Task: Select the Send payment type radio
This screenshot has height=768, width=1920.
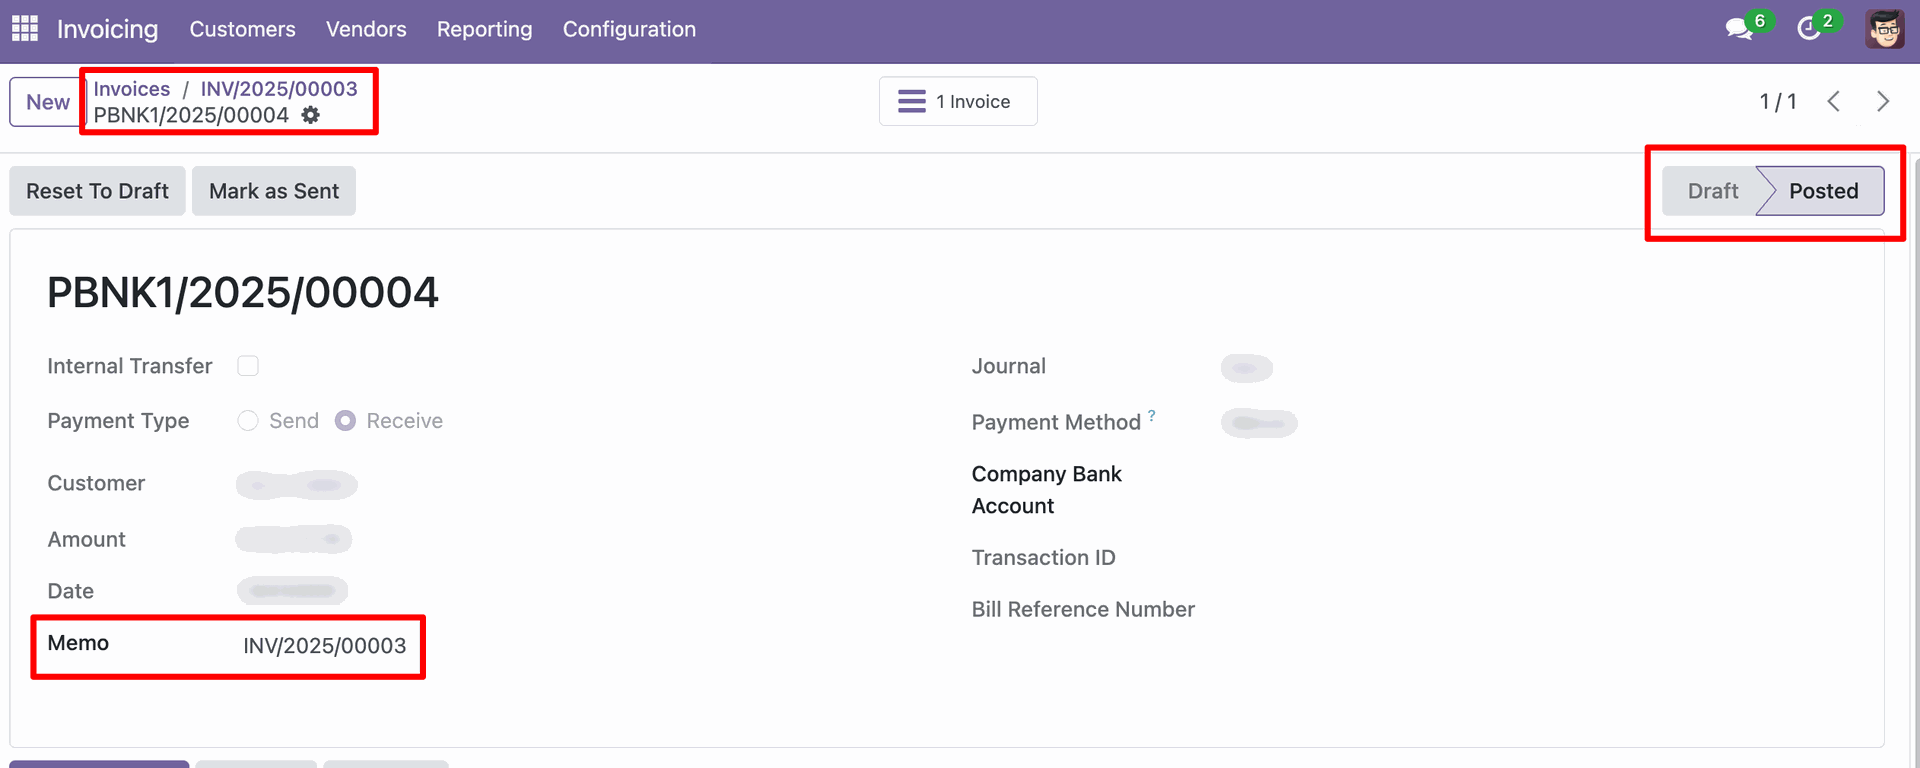Action: tap(248, 421)
